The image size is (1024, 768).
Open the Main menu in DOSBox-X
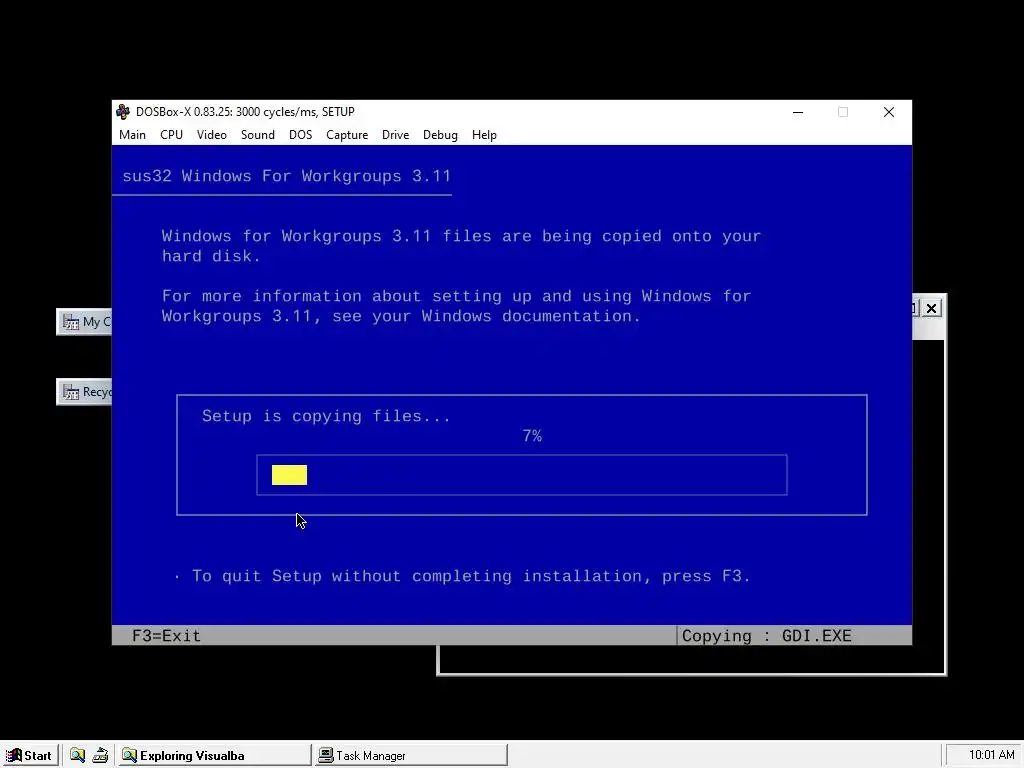click(x=132, y=135)
